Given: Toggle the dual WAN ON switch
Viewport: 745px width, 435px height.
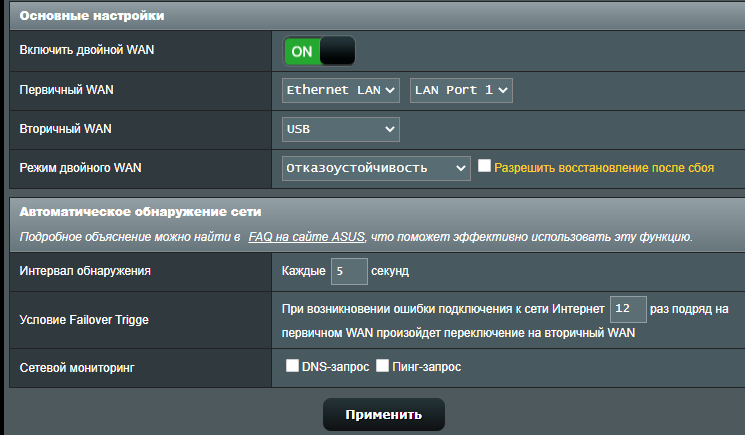Looking at the screenshot, I should click(319, 51).
